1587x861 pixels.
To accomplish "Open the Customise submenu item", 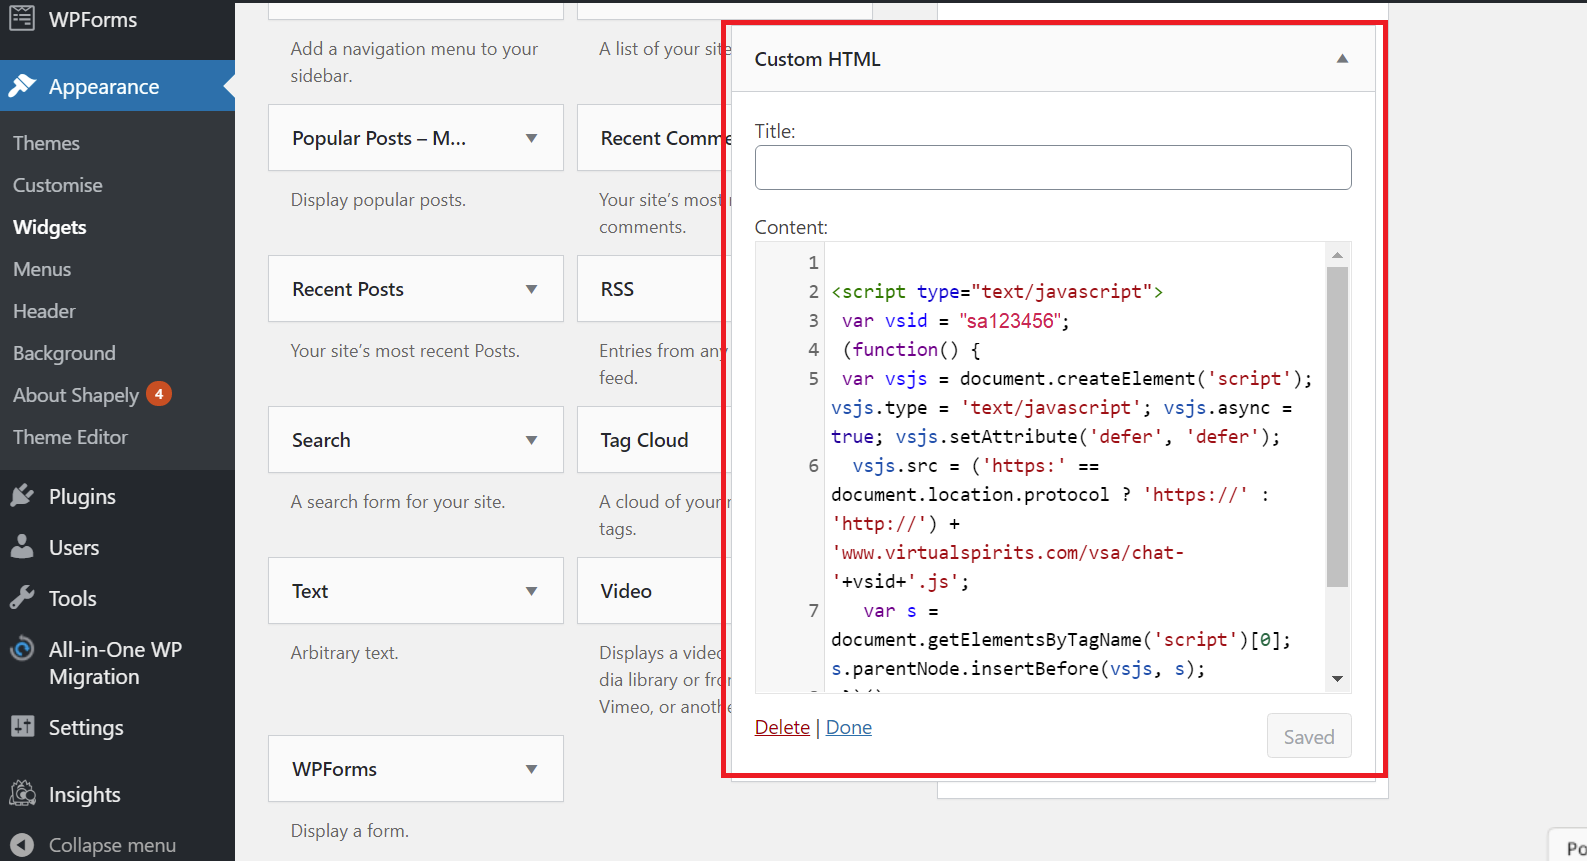I will click(x=58, y=185).
